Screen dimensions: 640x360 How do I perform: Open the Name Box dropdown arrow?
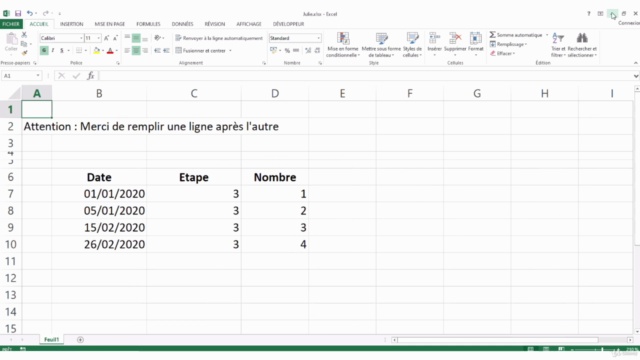point(38,76)
